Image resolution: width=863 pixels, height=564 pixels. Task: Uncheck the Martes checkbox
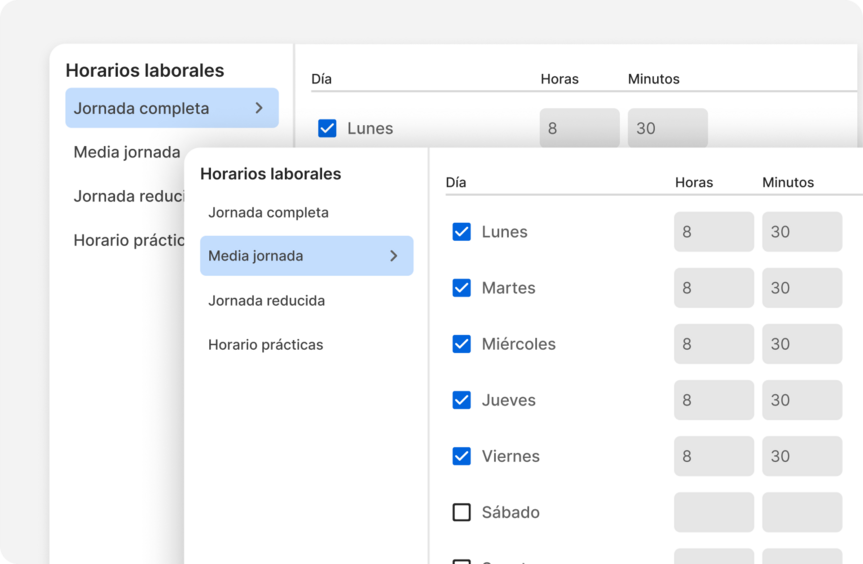[x=461, y=288]
